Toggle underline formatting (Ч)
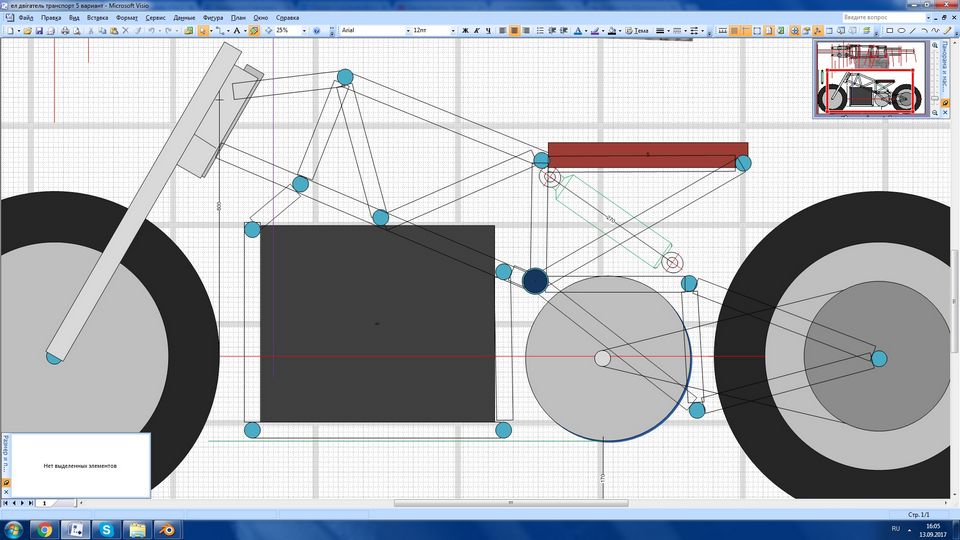Screen dimensions: 960x540 click(490, 31)
